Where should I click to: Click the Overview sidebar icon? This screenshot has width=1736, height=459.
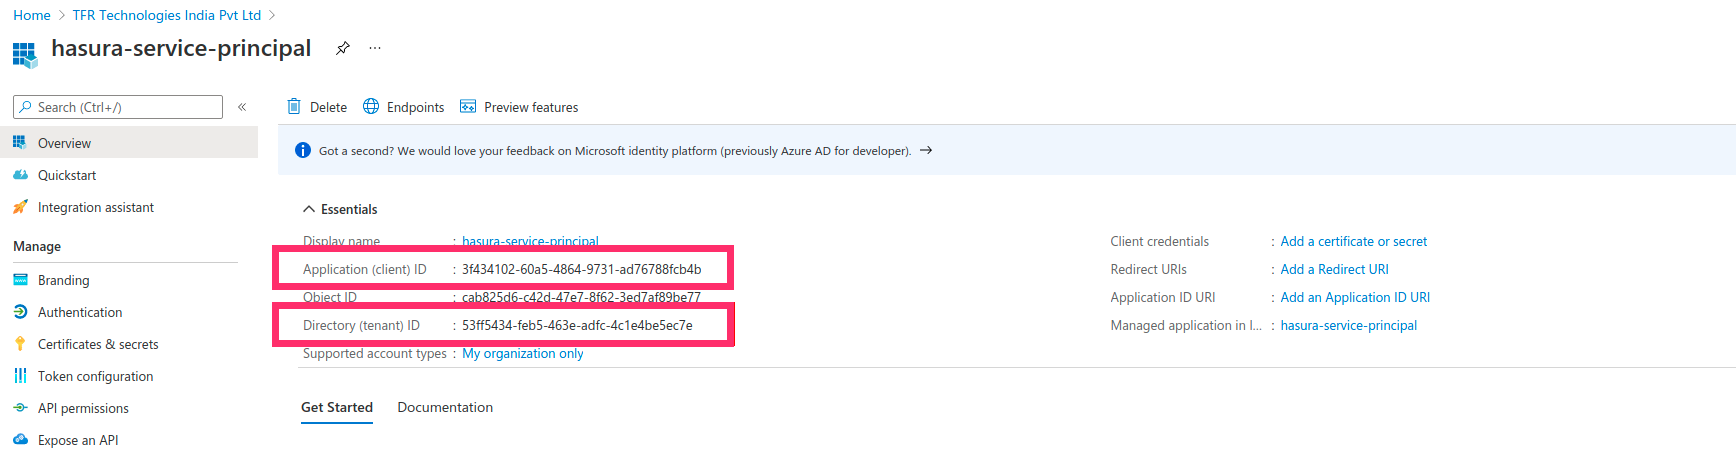click(20, 143)
